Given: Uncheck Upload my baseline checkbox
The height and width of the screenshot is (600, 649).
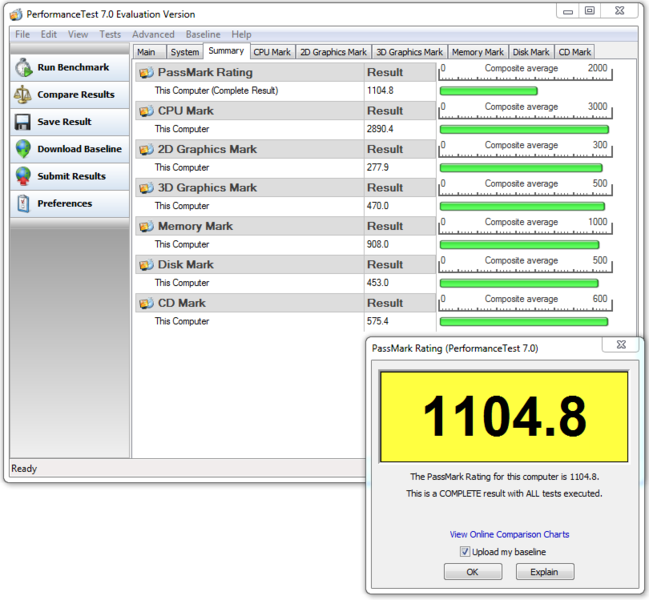Looking at the screenshot, I should 465,552.
